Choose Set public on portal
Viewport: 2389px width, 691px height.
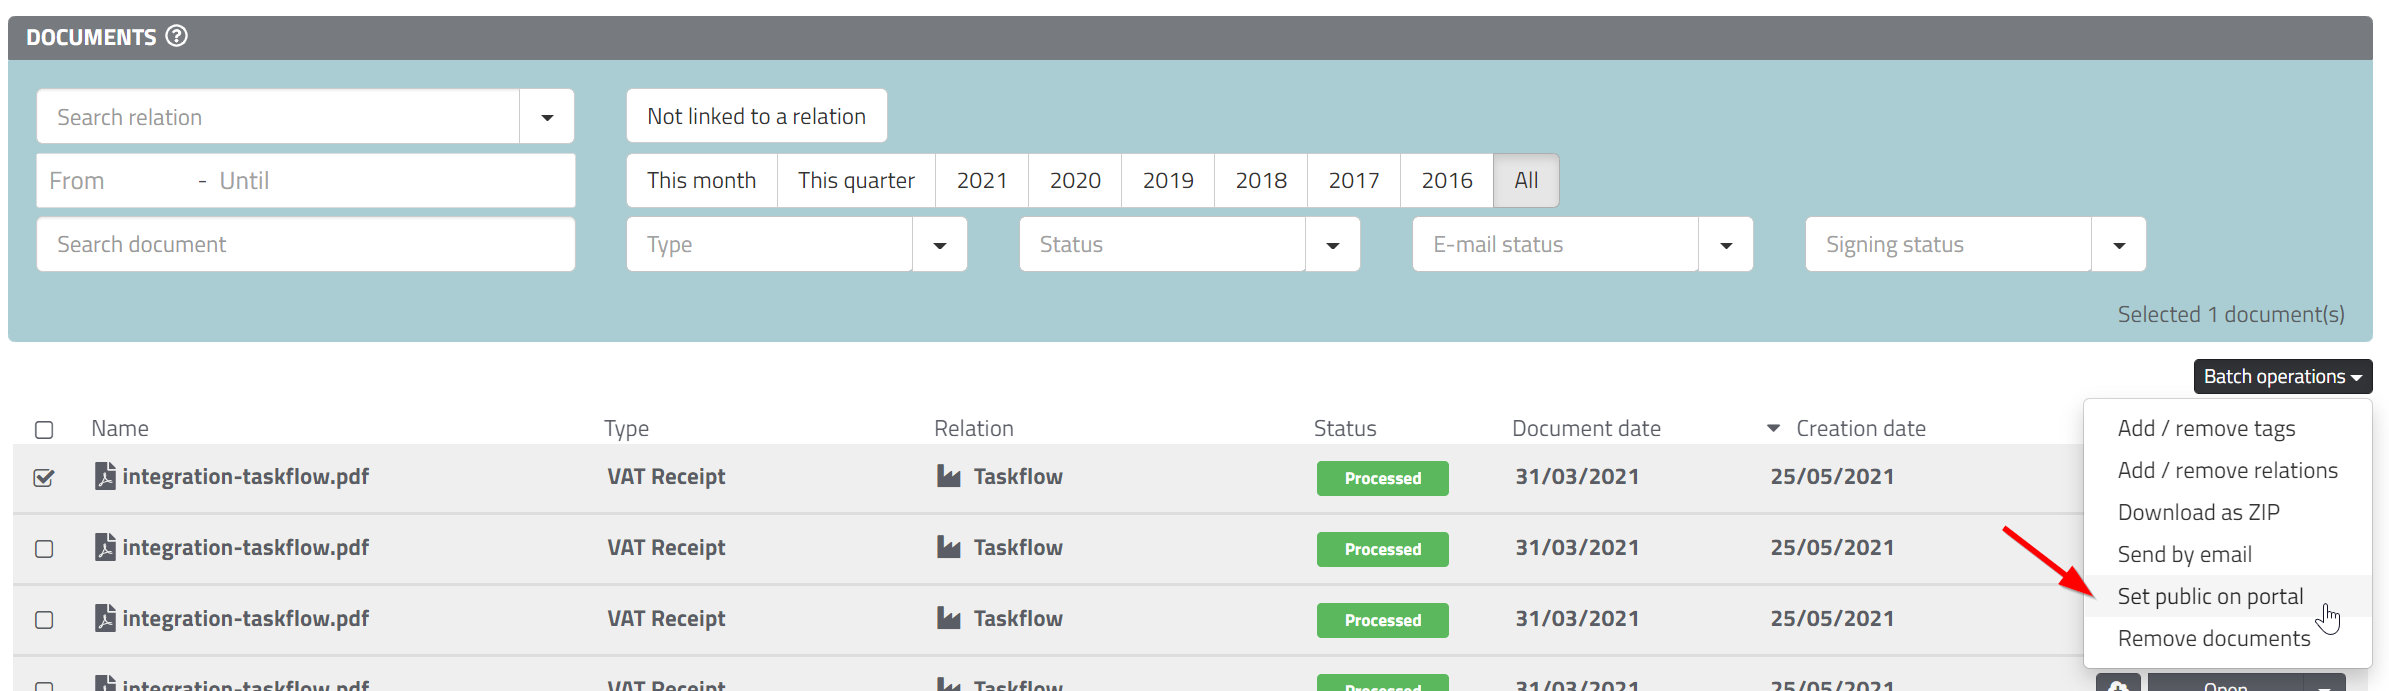(x=2210, y=597)
